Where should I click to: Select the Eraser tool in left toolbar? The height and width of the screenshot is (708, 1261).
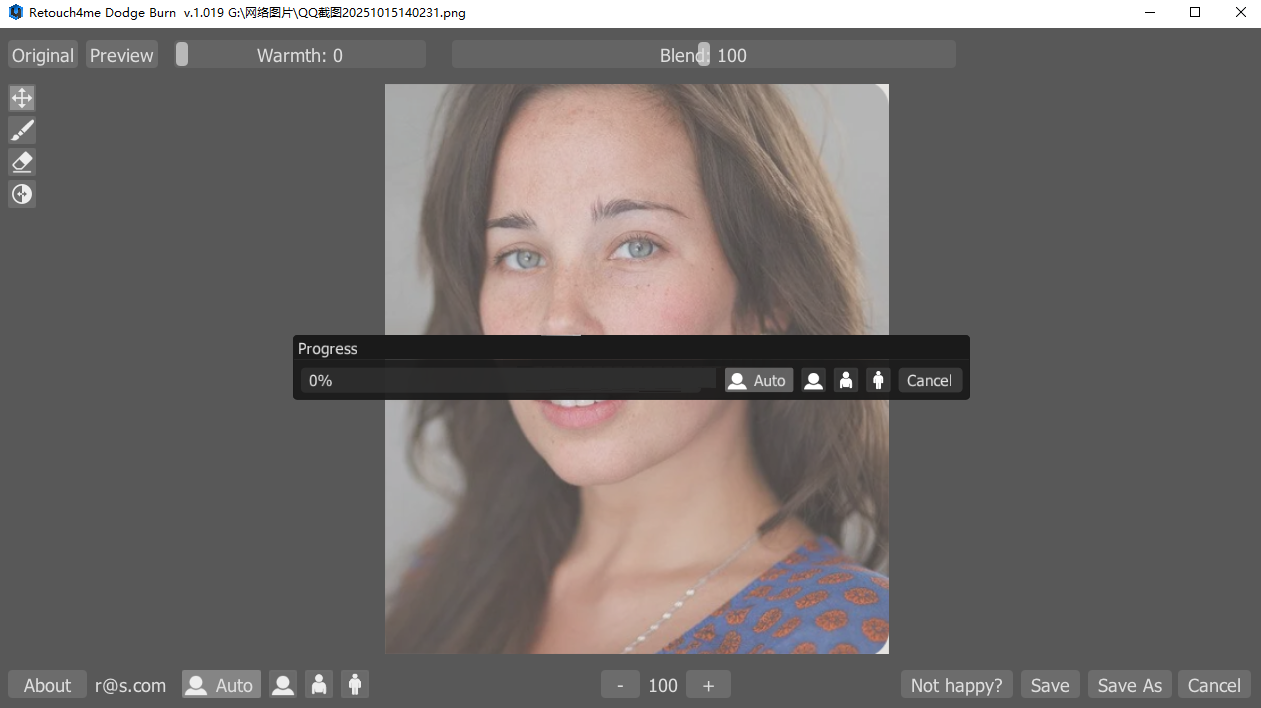[x=22, y=162]
